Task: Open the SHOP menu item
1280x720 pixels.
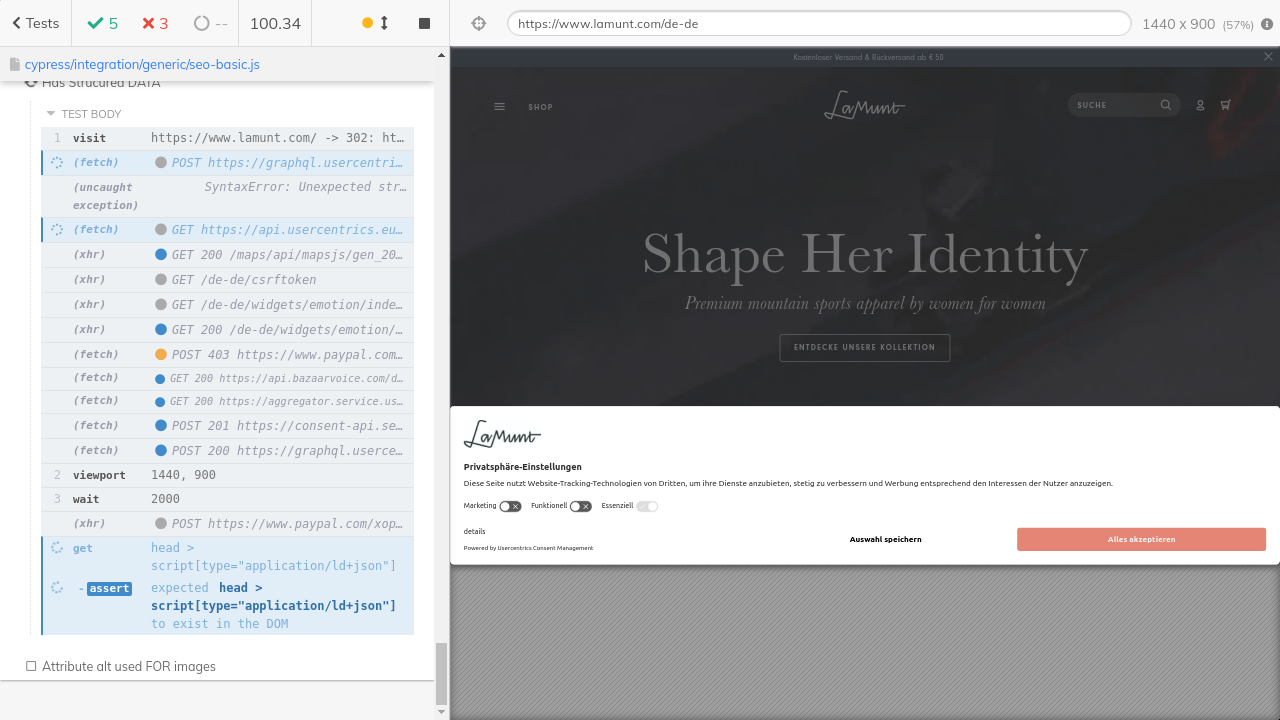Action: [x=540, y=107]
